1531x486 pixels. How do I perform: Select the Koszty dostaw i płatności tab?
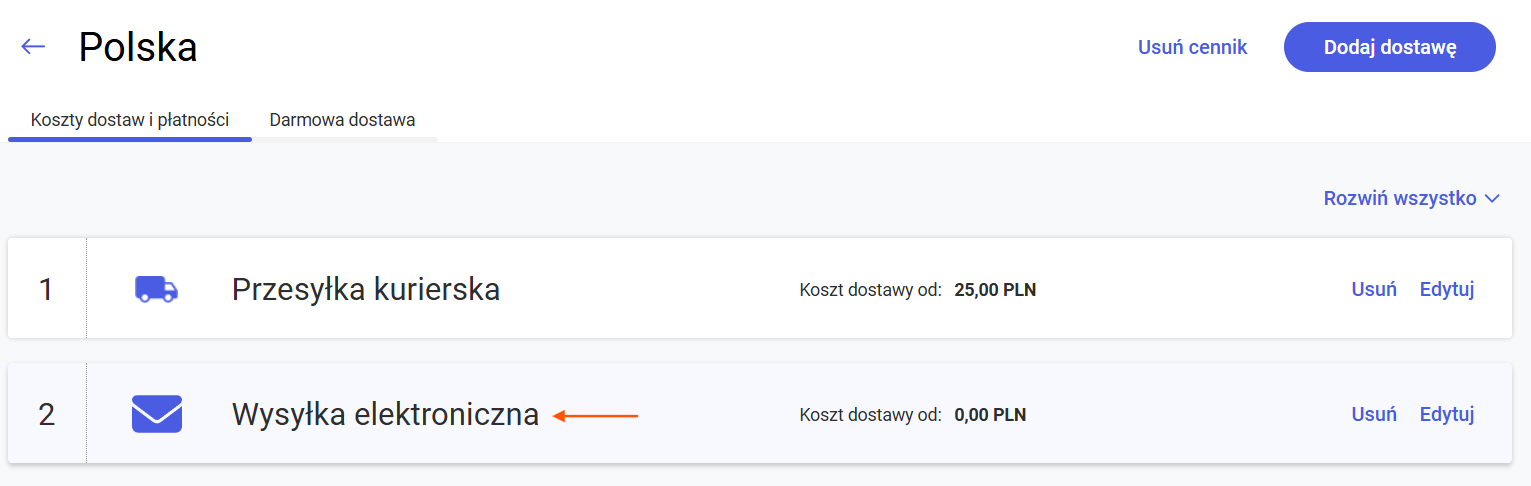click(x=130, y=120)
